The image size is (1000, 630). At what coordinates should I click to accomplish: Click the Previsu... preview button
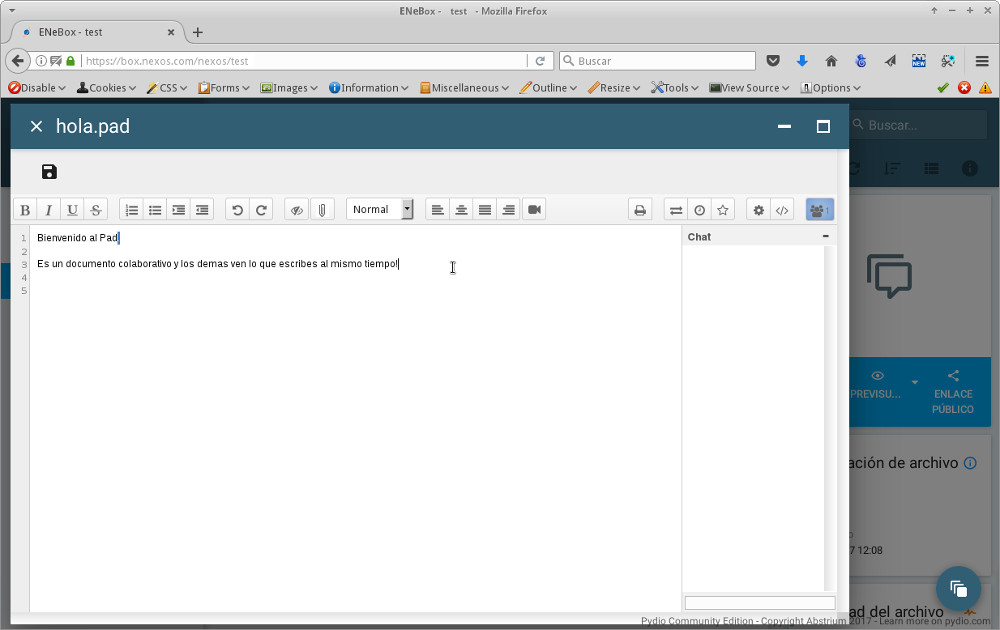[x=876, y=385]
